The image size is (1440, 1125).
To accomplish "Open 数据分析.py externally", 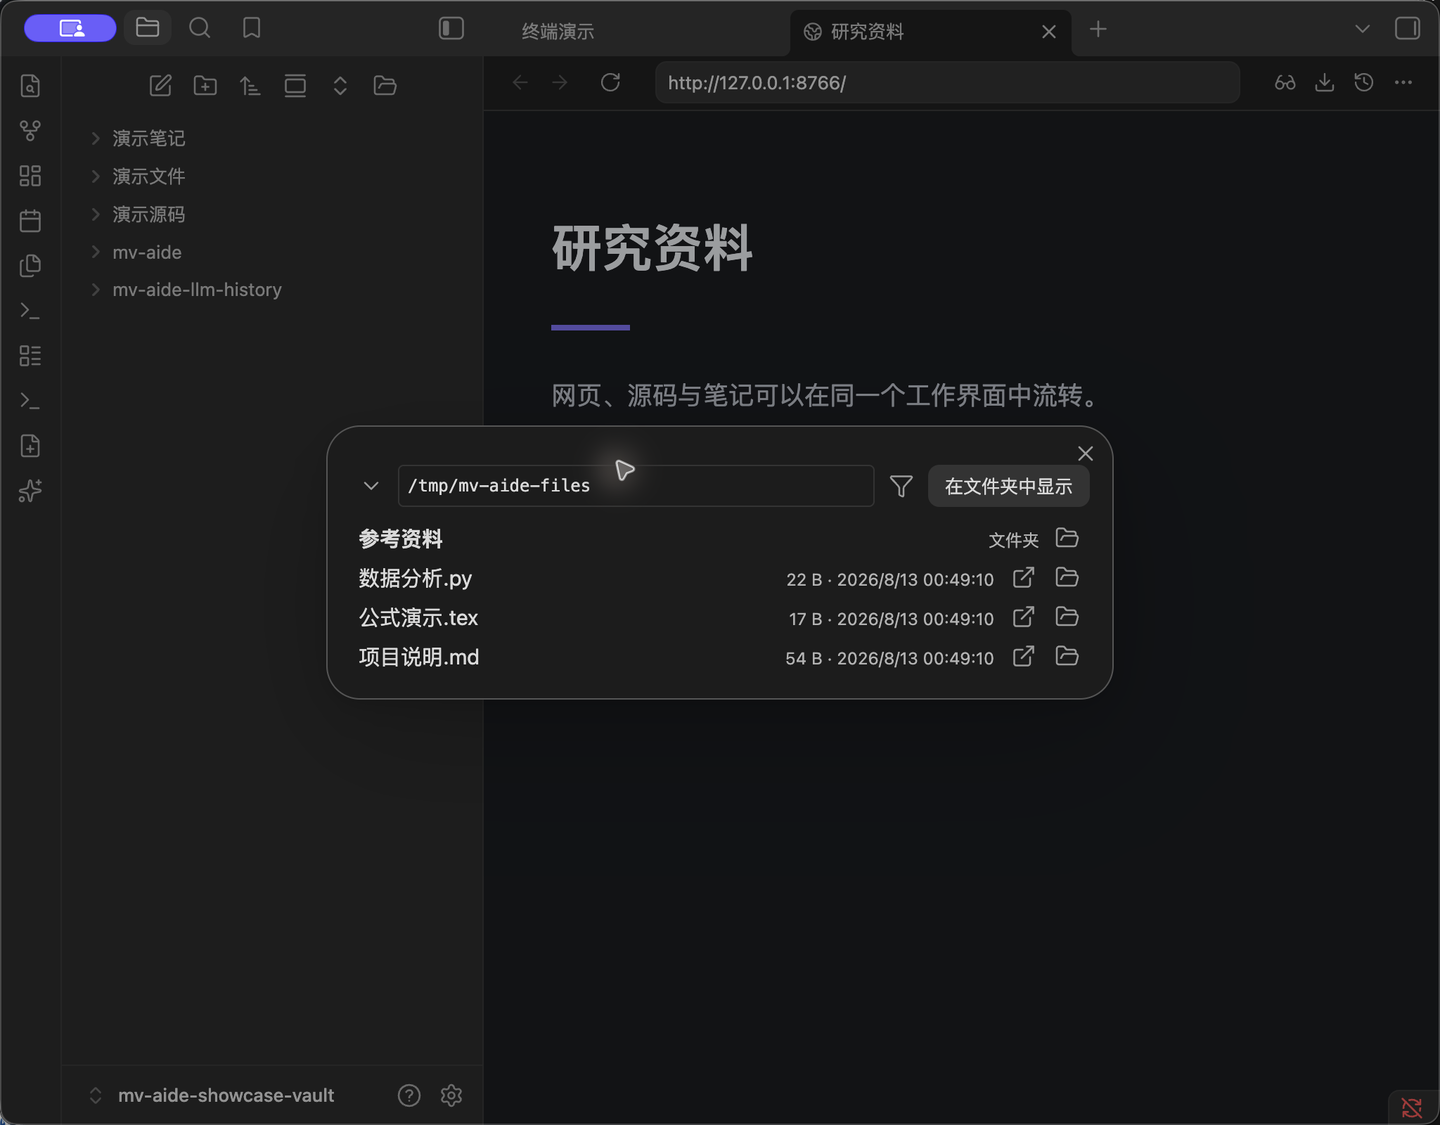I will point(1023,578).
